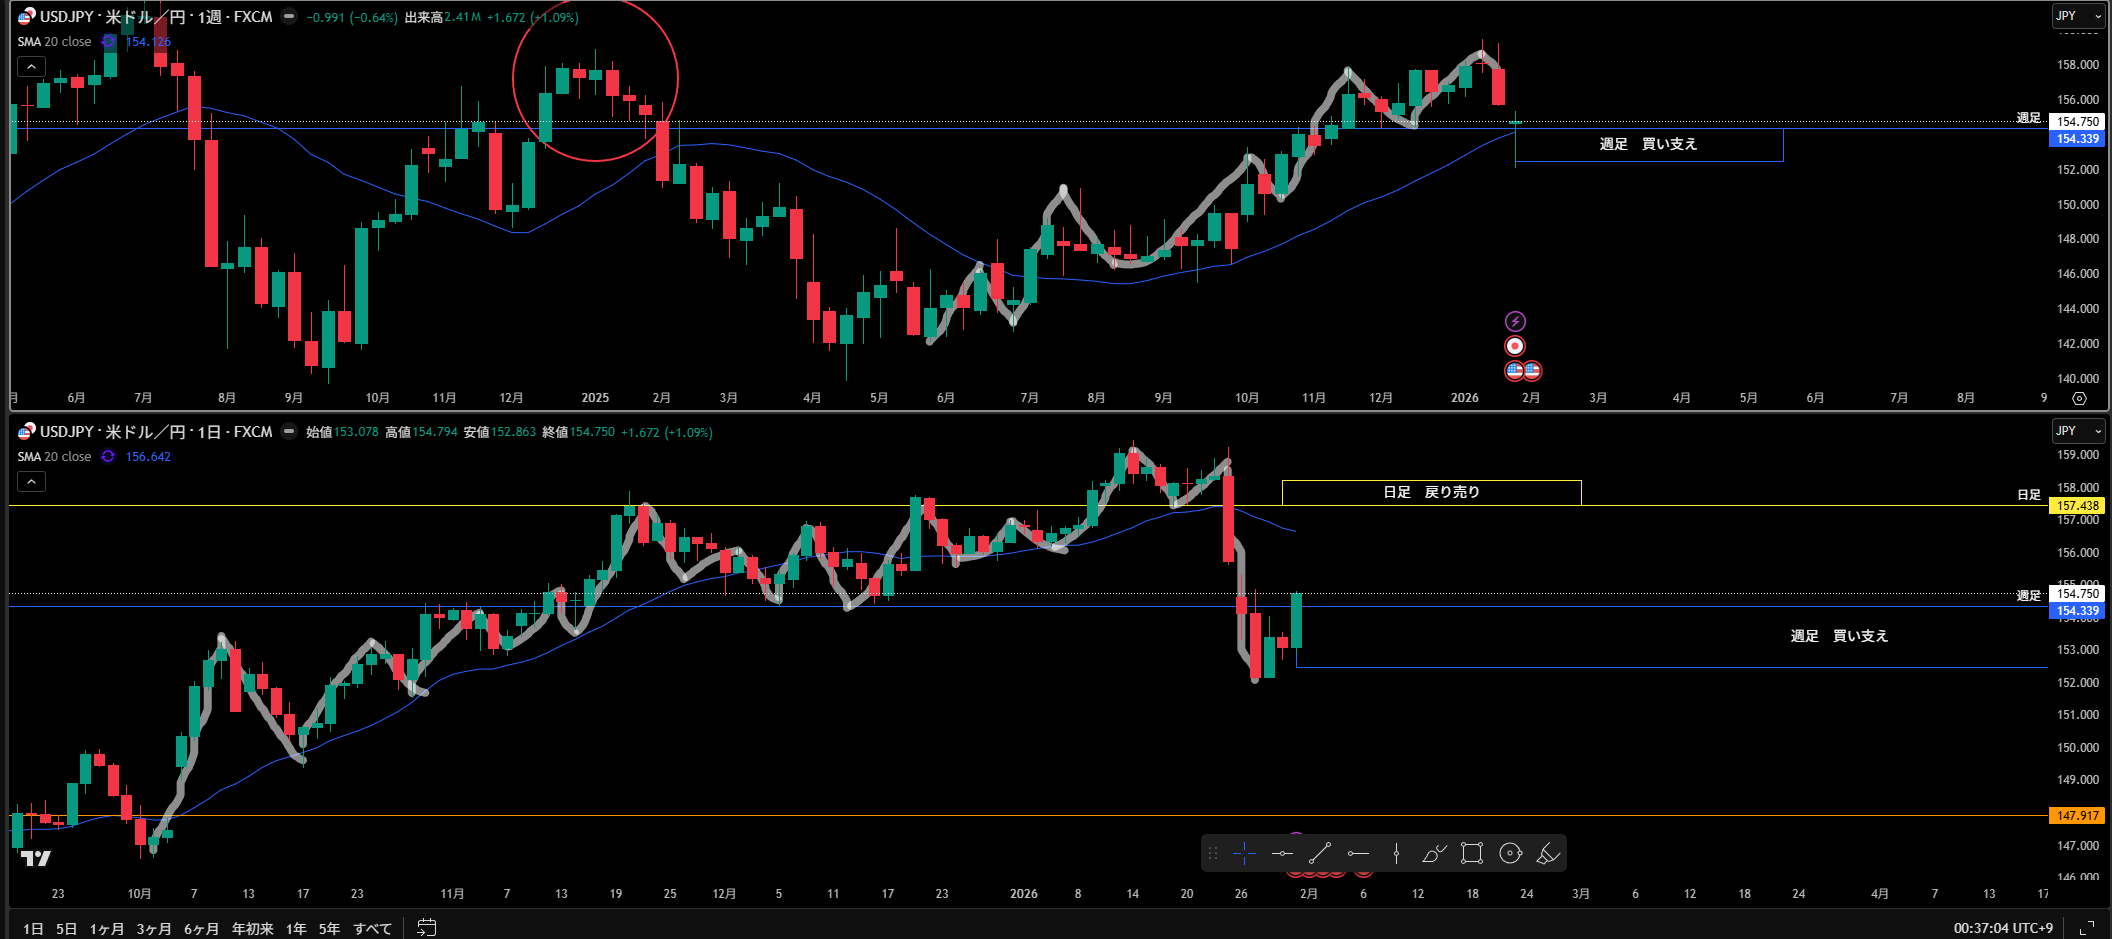The height and width of the screenshot is (939, 2112).
Task: Open JPY currency dropdown on daily chart
Action: point(2077,431)
